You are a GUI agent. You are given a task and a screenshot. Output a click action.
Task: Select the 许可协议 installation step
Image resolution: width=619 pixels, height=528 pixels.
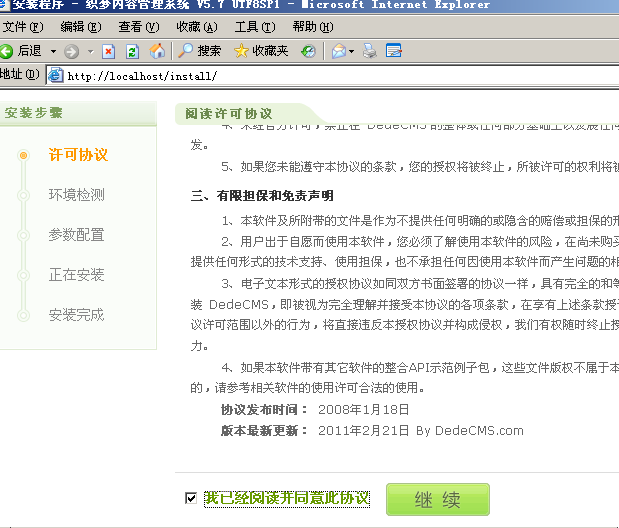coord(78,155)
